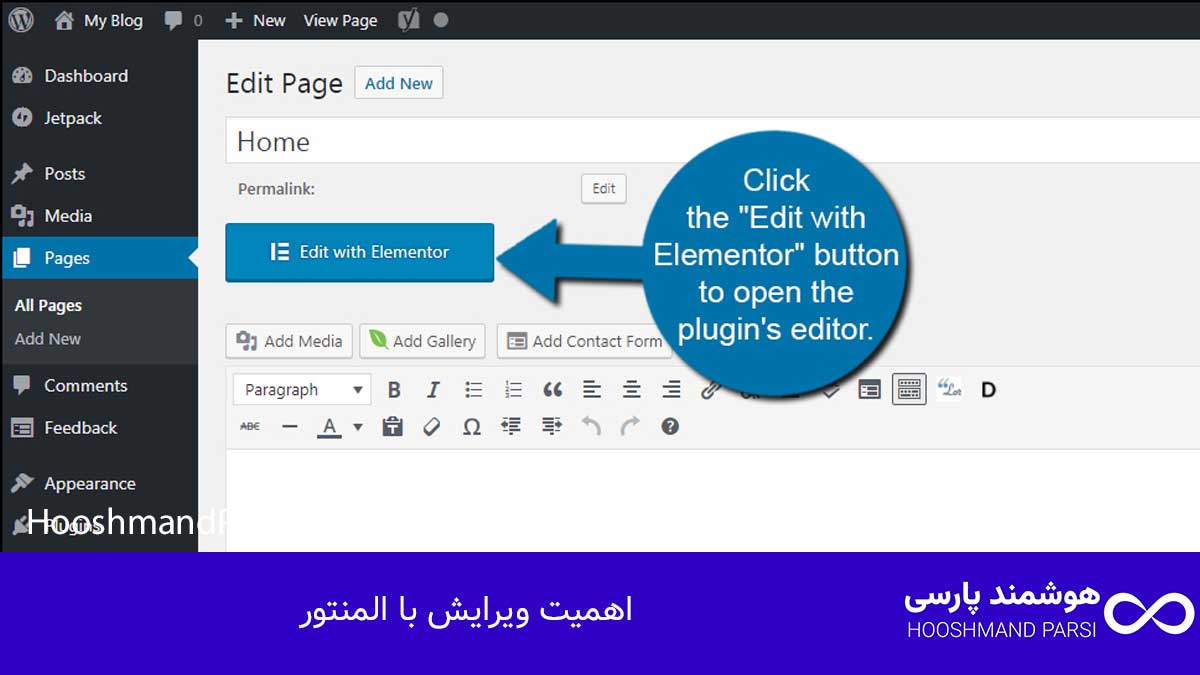Click the Add New submenu under Pages
The image size is (1200, 675).
(x=48, y=339)
